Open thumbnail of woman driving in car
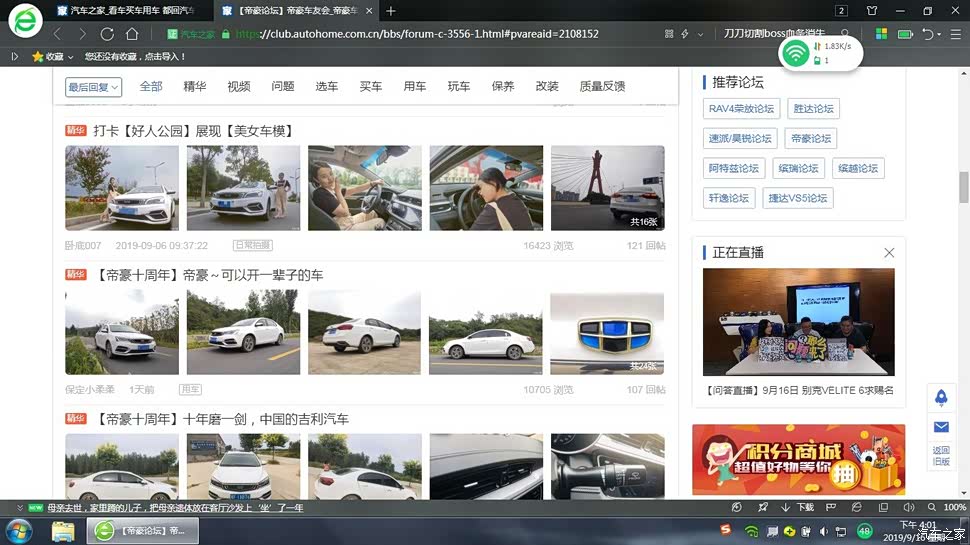 pyautogui.click(x=364, y=188)
